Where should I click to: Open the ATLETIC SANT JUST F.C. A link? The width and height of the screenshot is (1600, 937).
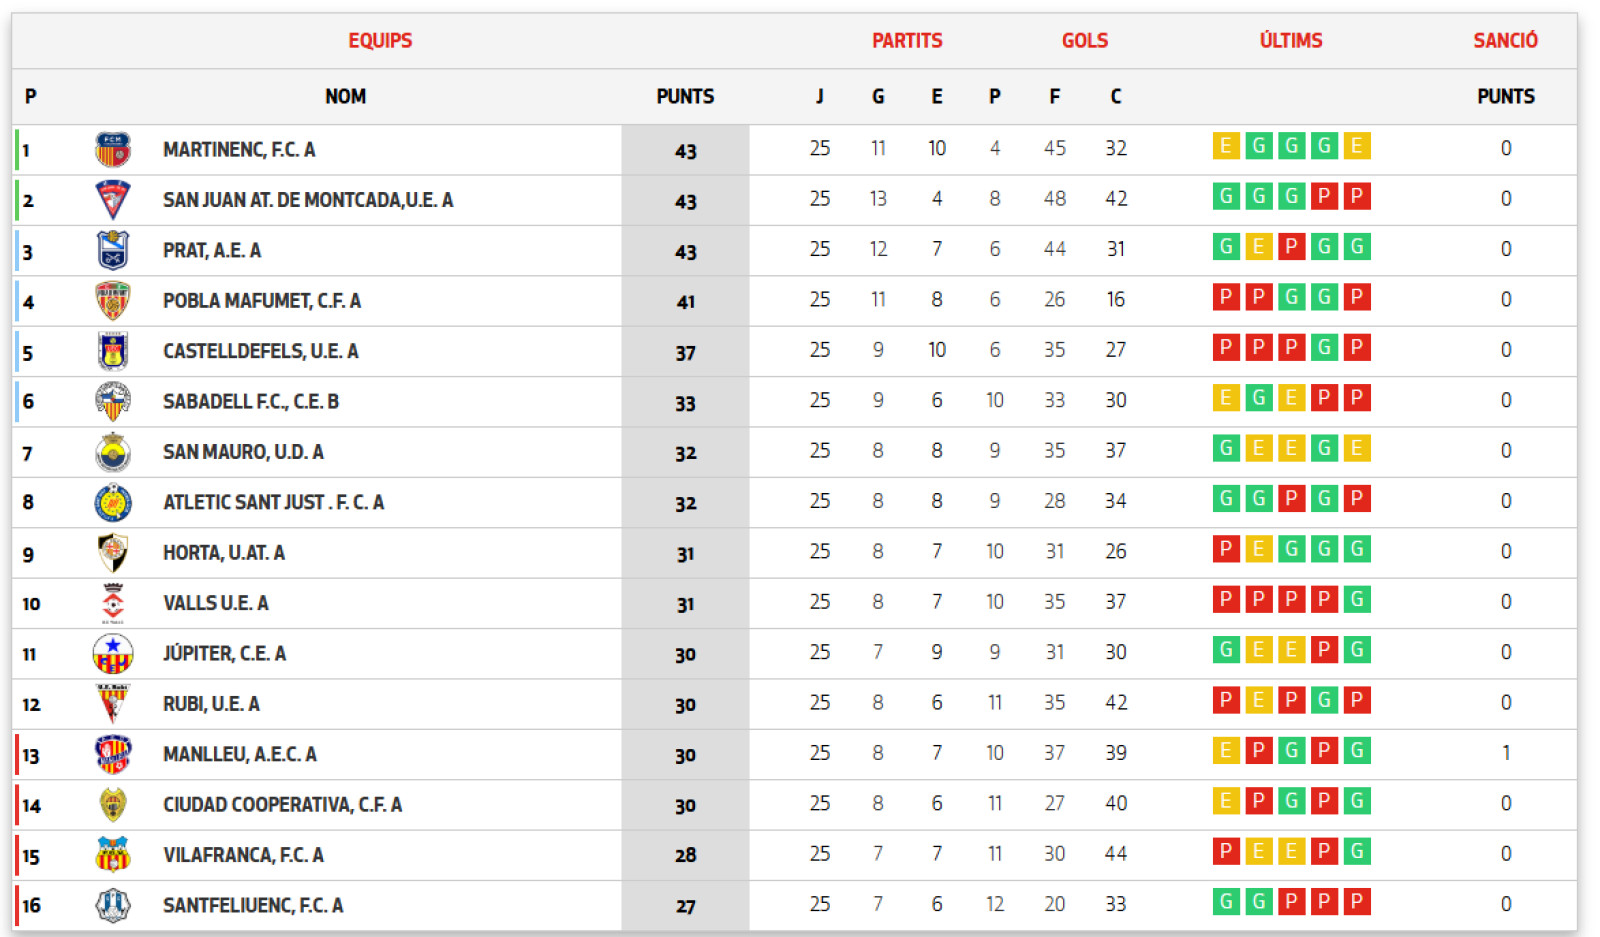(x=273, y=502)
